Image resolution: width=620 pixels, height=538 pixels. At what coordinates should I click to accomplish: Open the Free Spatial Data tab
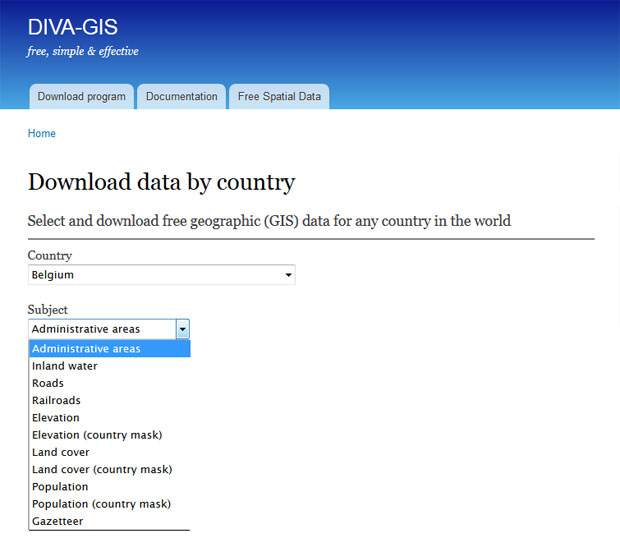(x=279, y=96)
